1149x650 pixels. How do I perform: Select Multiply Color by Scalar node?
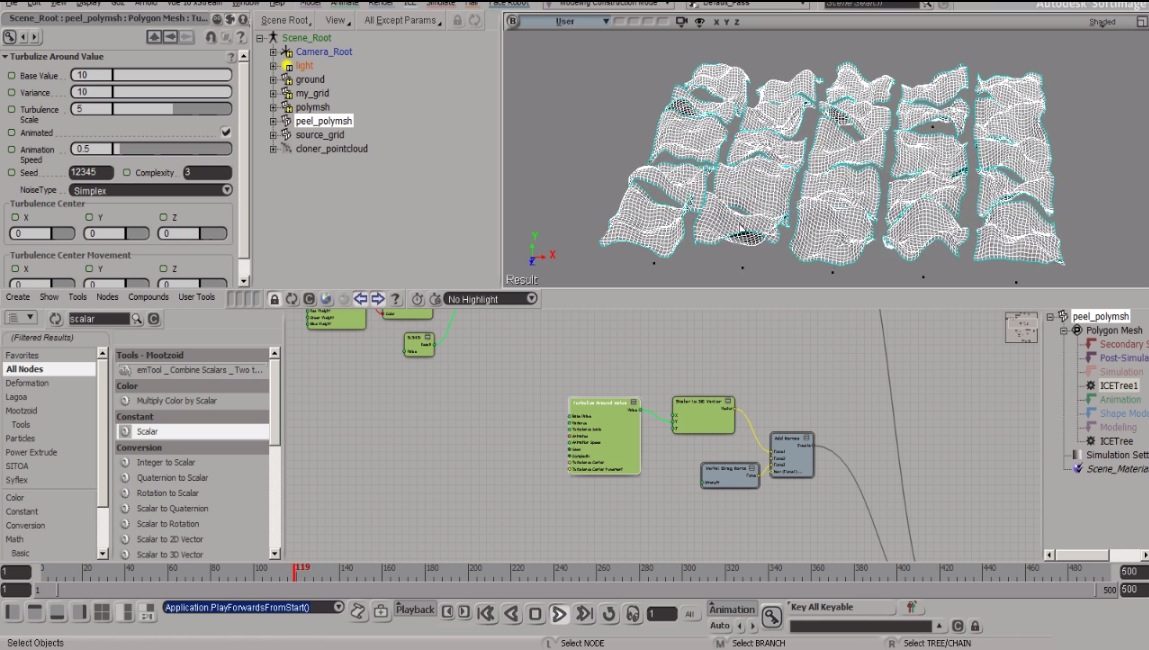tap(176, 401)
